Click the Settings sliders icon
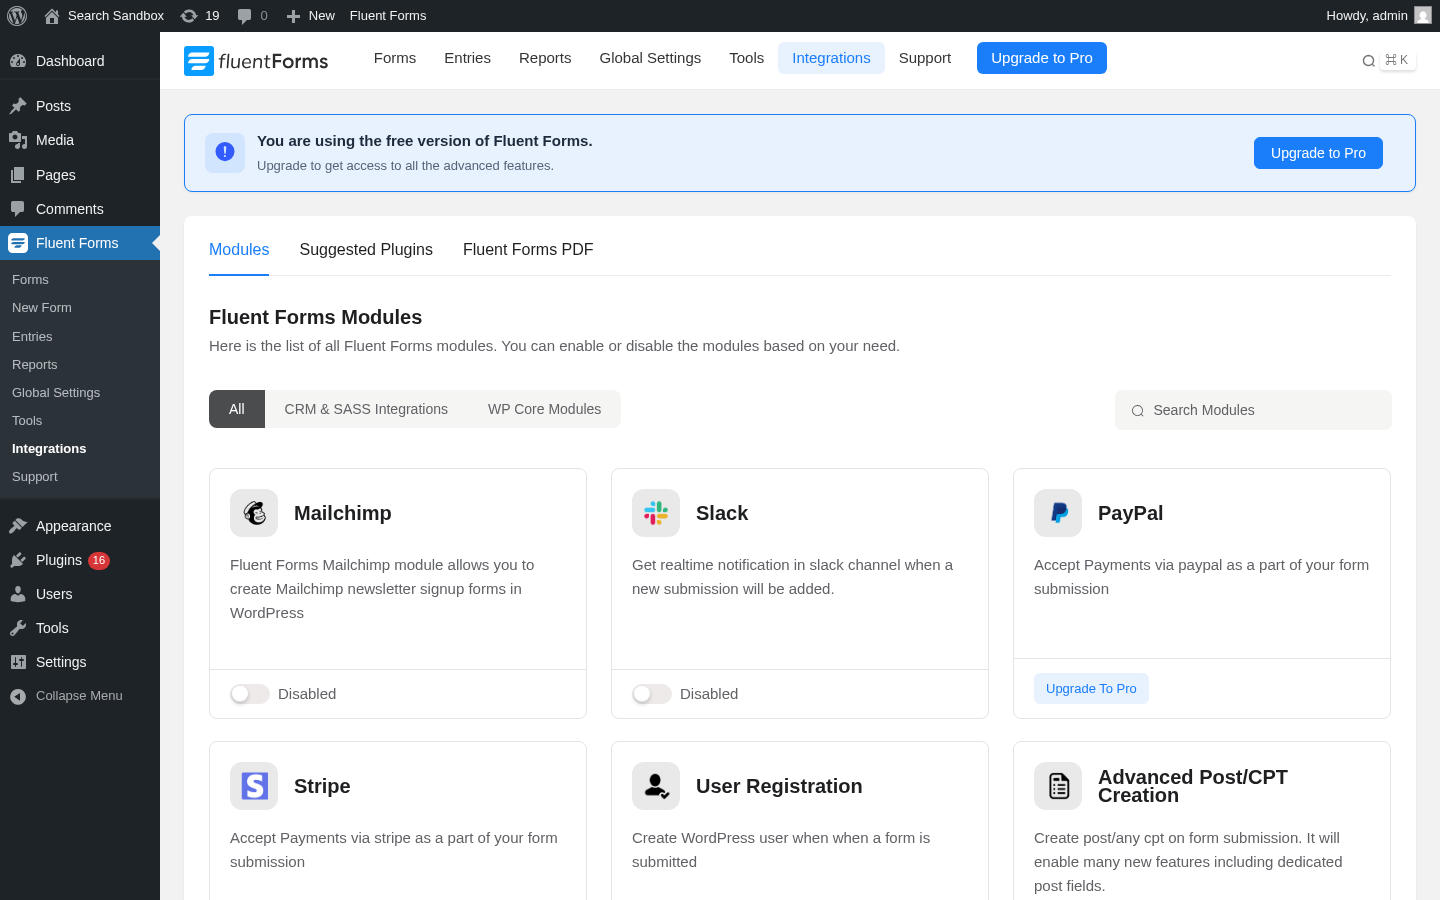This screenshot has height=900, width=1440. [x=18, y=662]
